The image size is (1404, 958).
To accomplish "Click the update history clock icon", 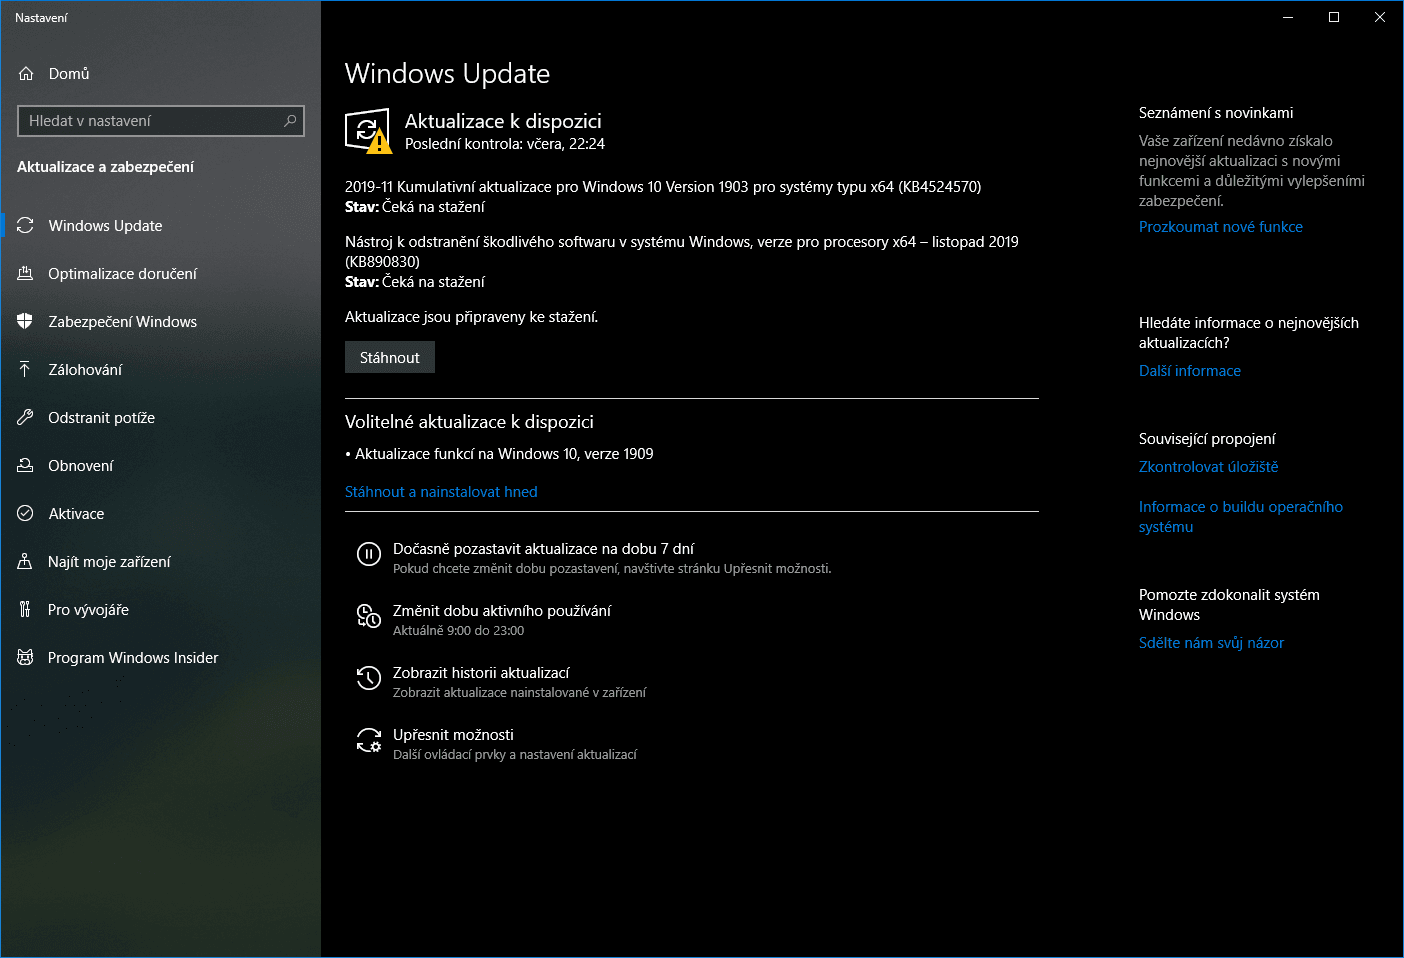I will 369,678.
